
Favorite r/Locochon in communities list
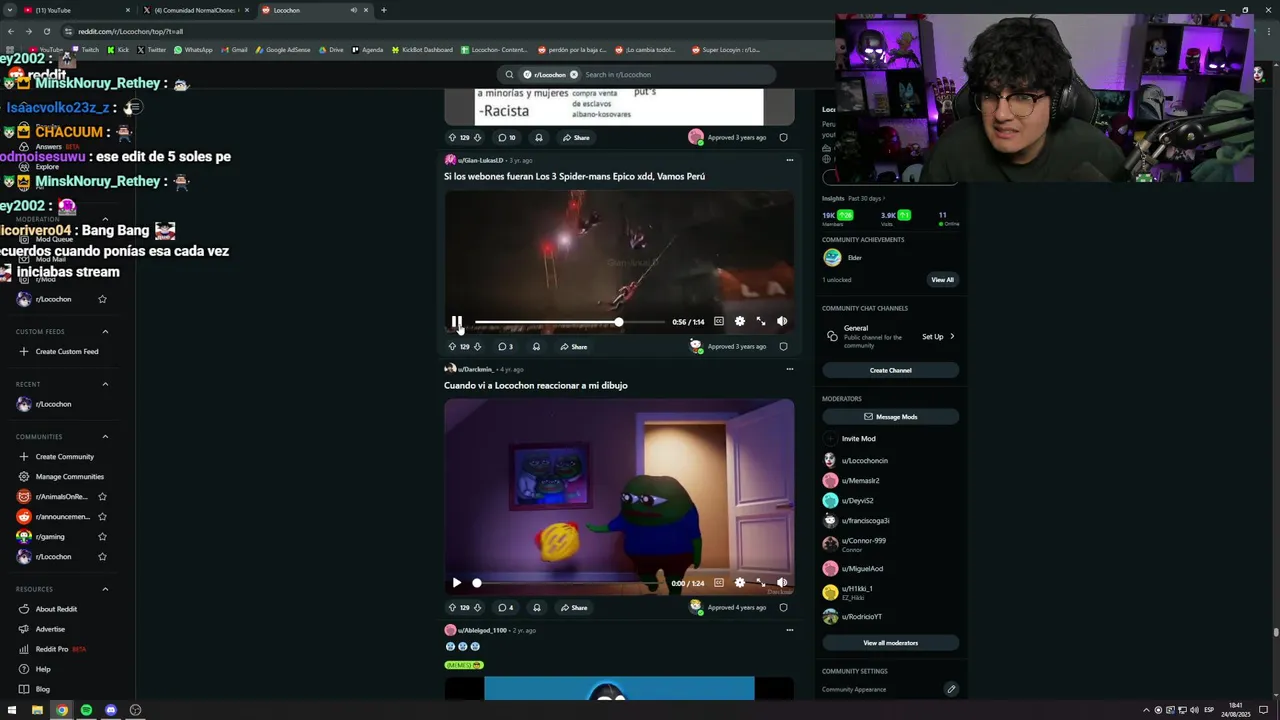[102, 557]
